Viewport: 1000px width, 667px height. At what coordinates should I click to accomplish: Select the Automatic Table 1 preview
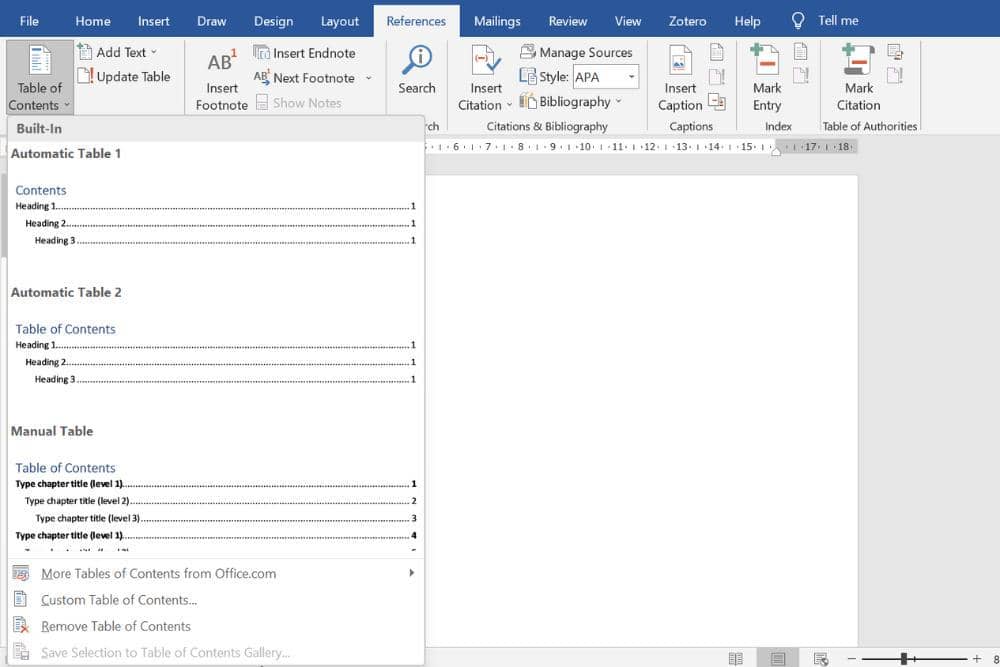[x=214, y=214]
